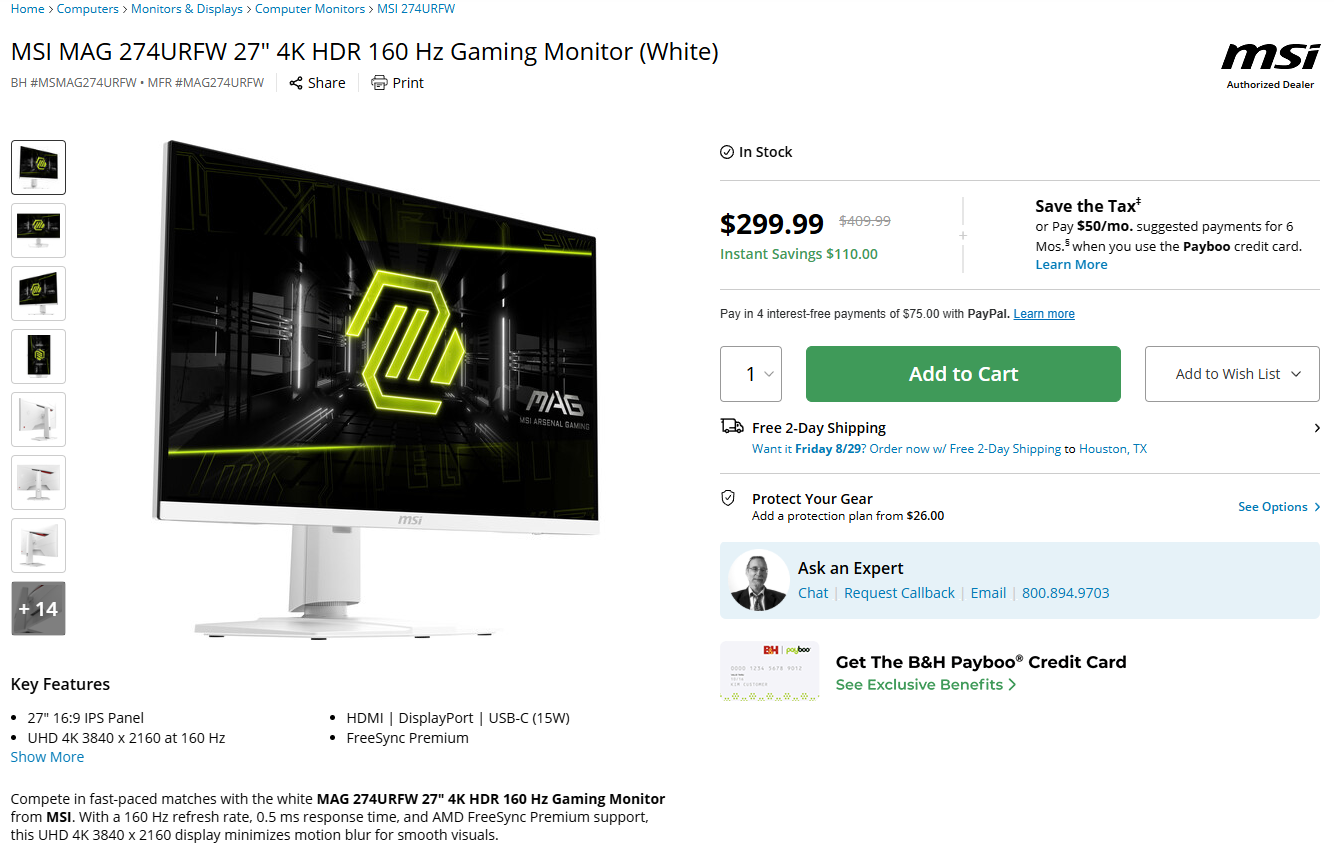Viewport: 1334px width, 850px height.
Task: Open Monitors & Displays breadcrumb
Action: click(187, 9)
